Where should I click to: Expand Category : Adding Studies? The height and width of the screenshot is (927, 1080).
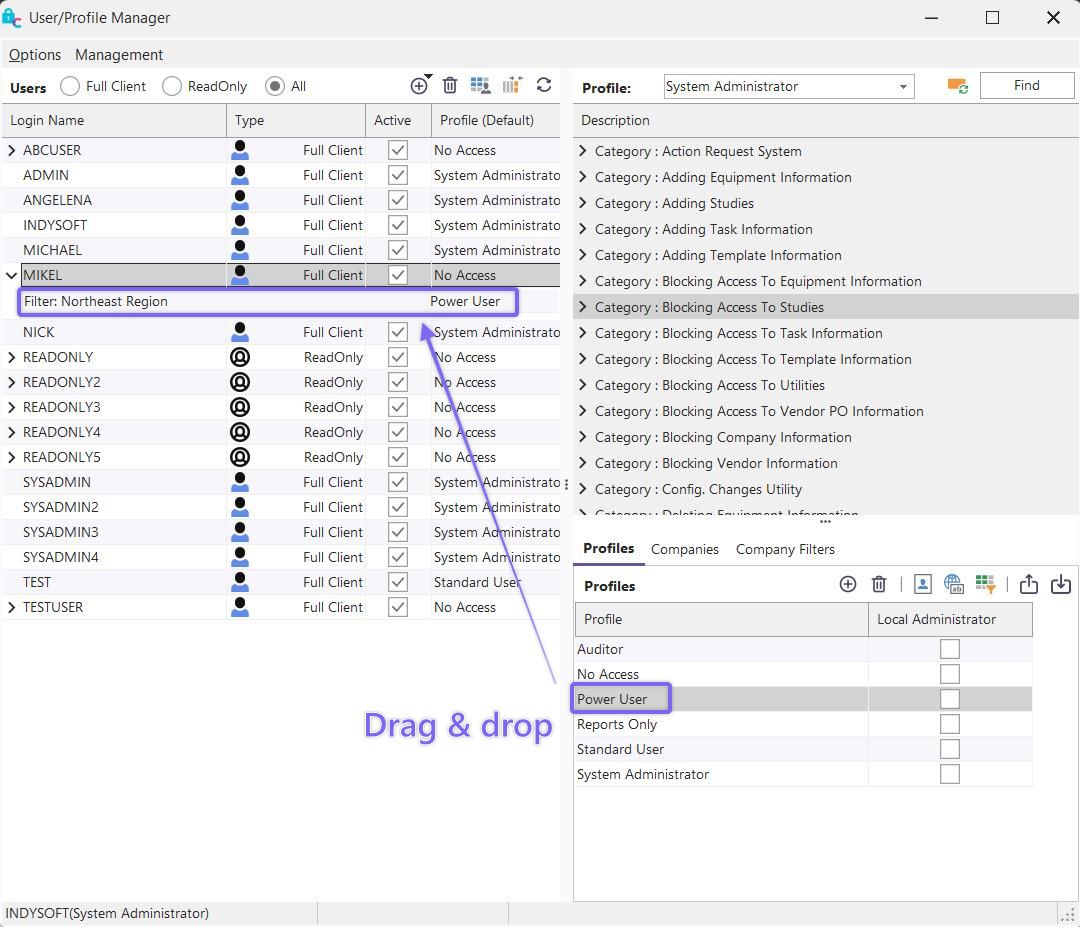(583, 203)
